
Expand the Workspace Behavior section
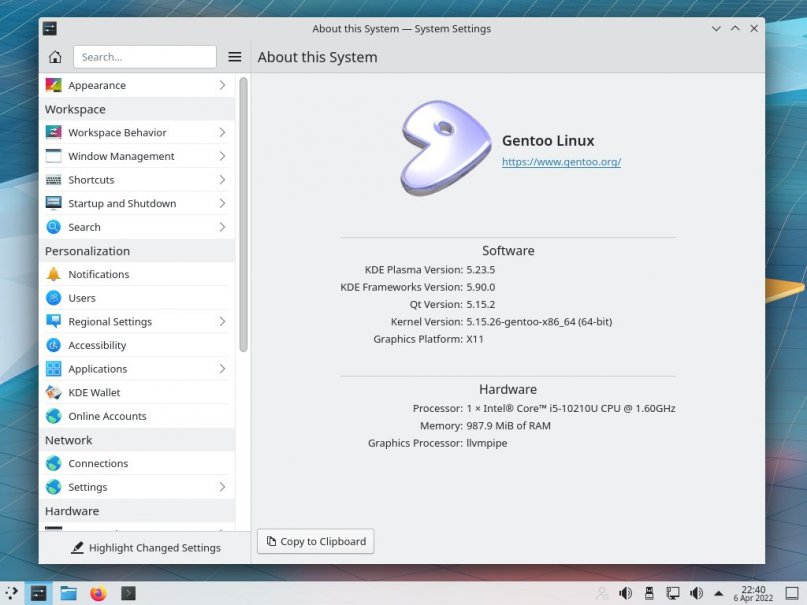click(x=137, y=133)
